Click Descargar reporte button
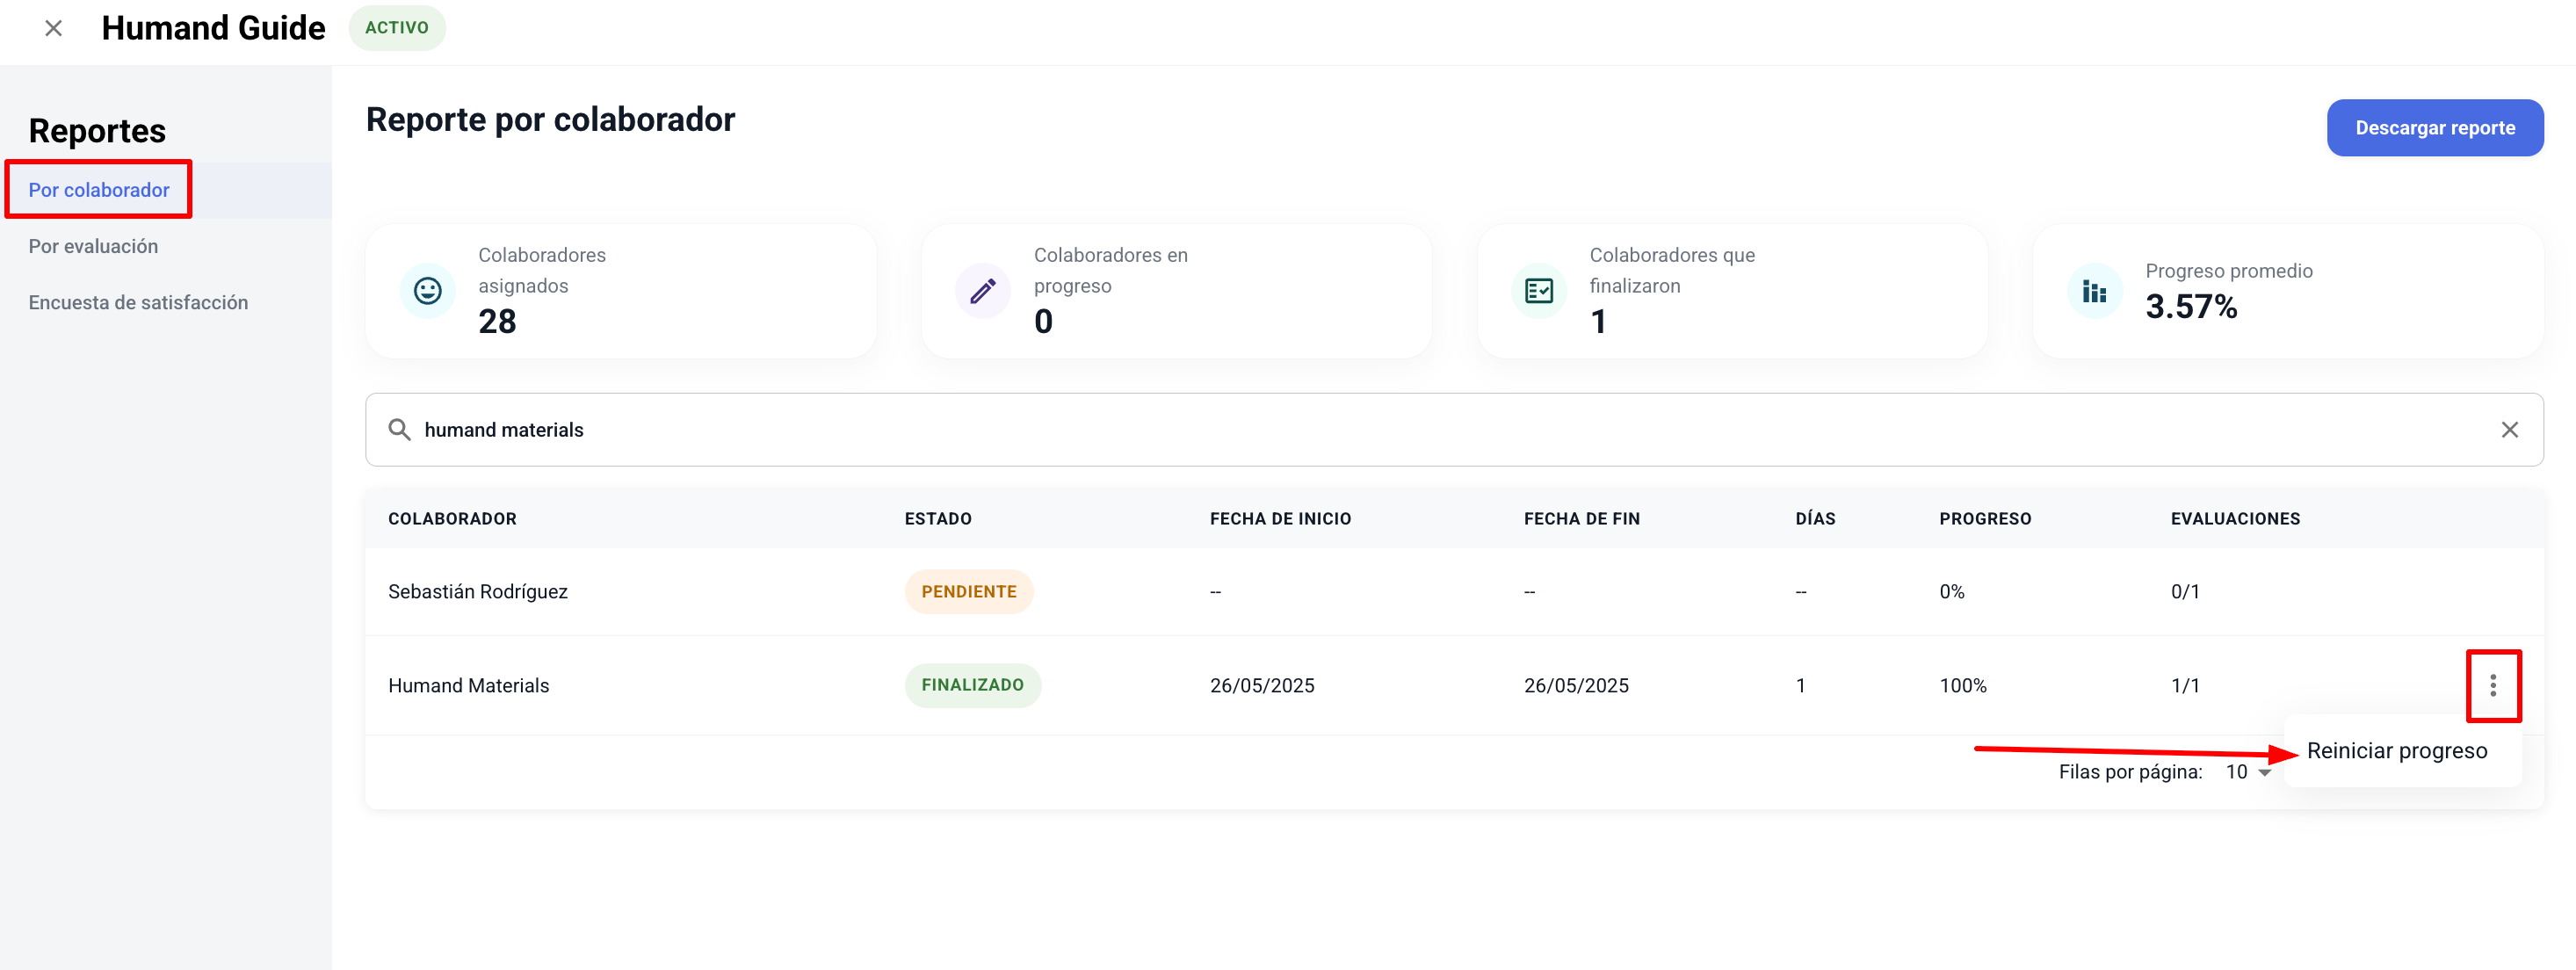The height and width of the screenshot is (970, 2576). [x=2434, y=128]
